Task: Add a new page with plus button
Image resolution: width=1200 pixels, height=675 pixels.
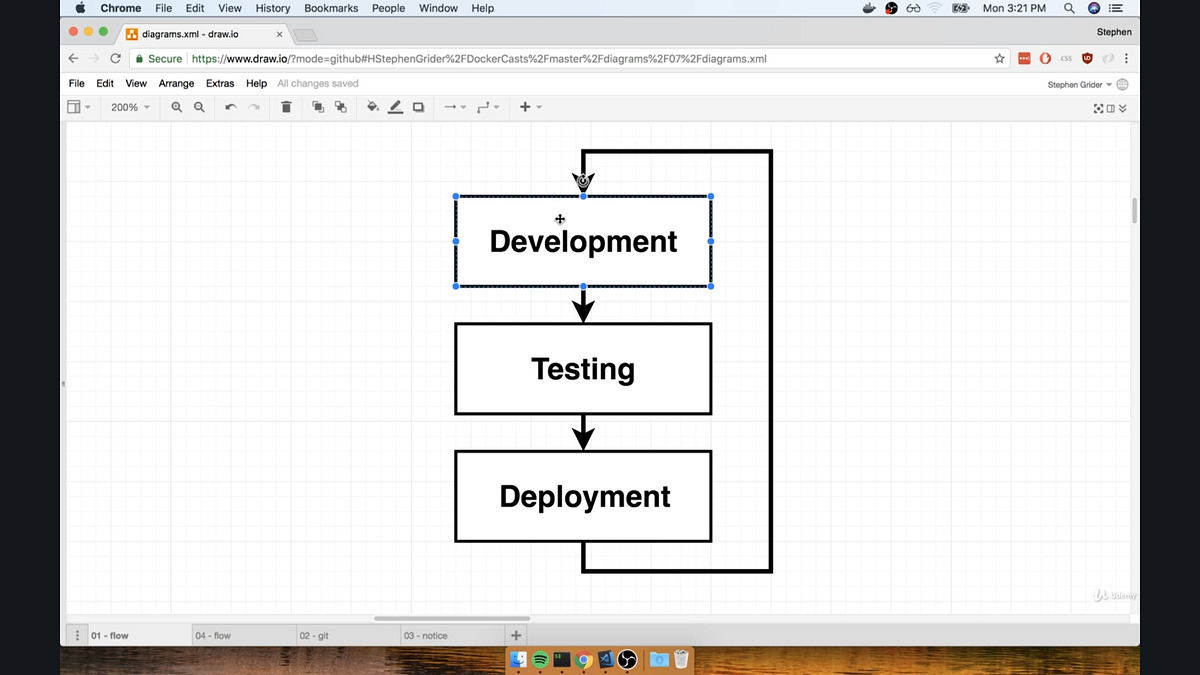Action: coord(516,635)
